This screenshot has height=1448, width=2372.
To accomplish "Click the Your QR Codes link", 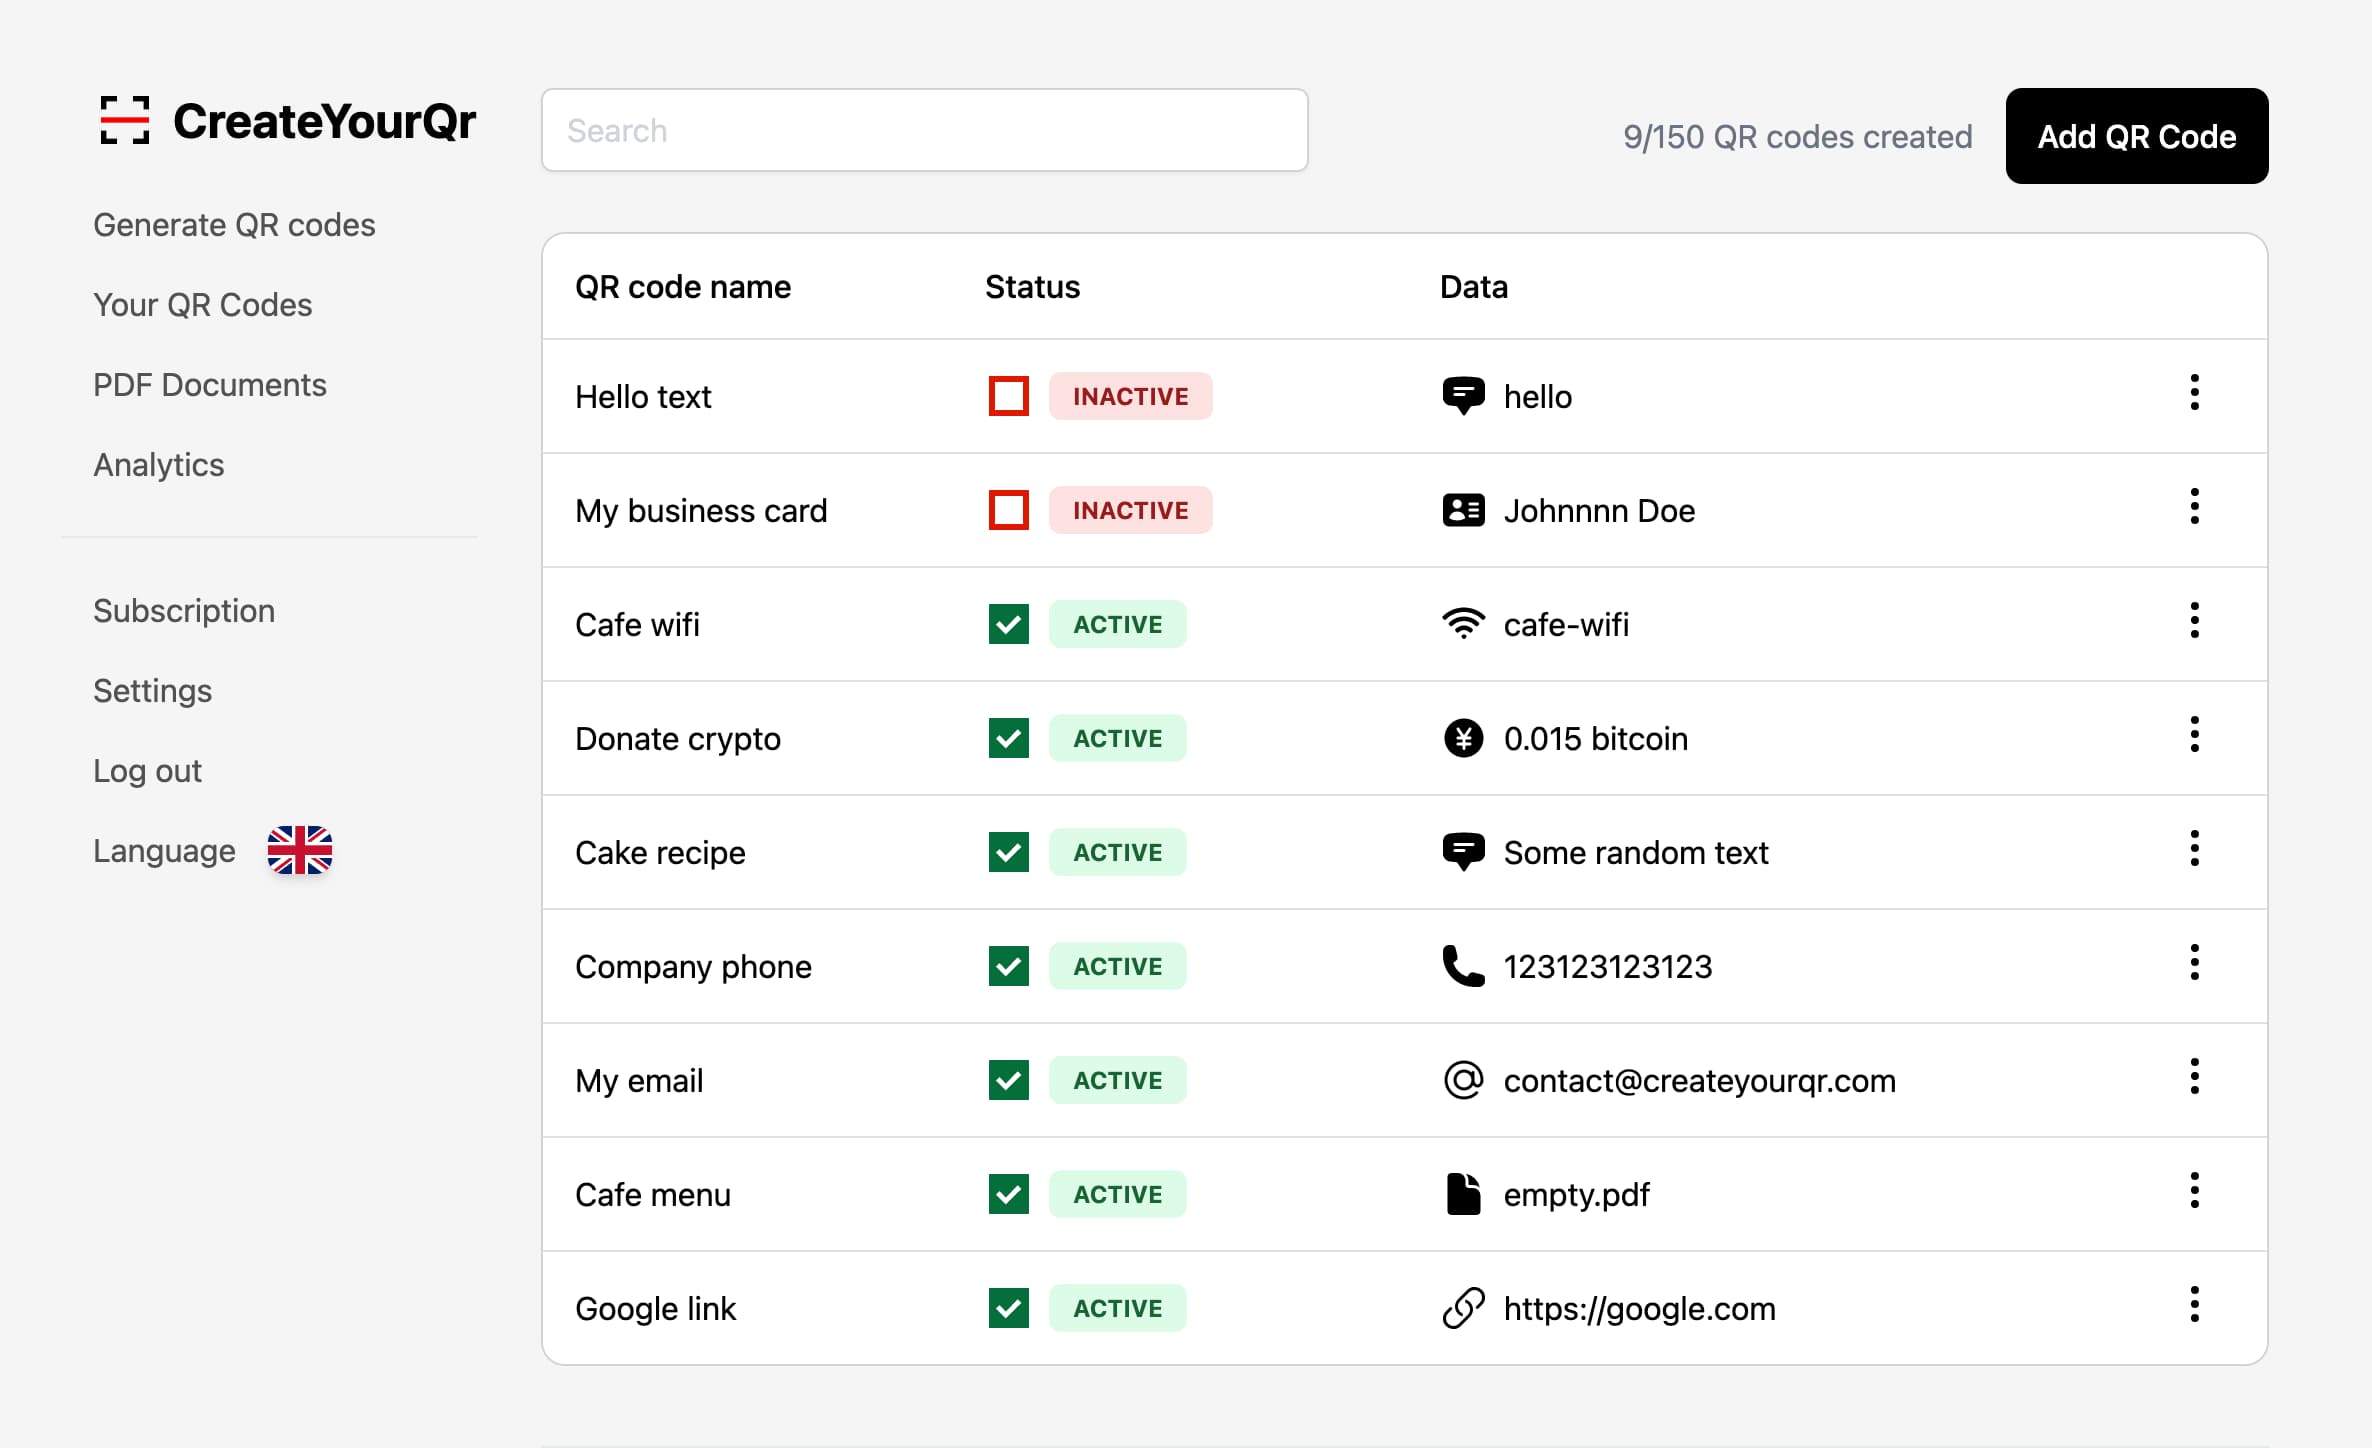I will [203, 305].
